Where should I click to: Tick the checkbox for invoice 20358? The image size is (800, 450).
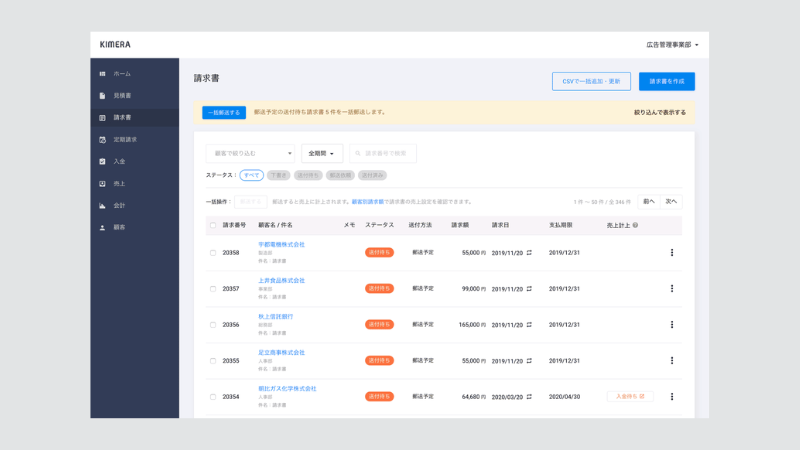coord(213,253)
